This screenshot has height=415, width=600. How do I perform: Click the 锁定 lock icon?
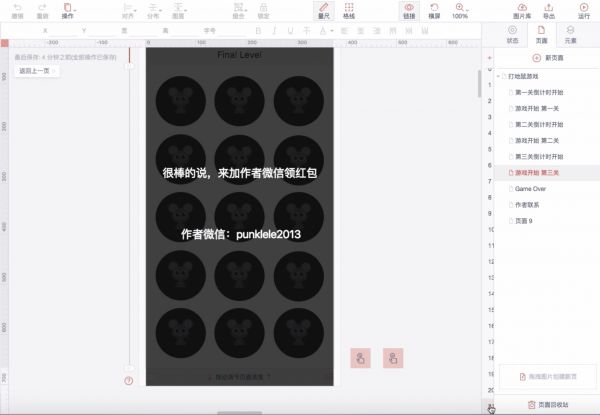(x=264, y=11)
